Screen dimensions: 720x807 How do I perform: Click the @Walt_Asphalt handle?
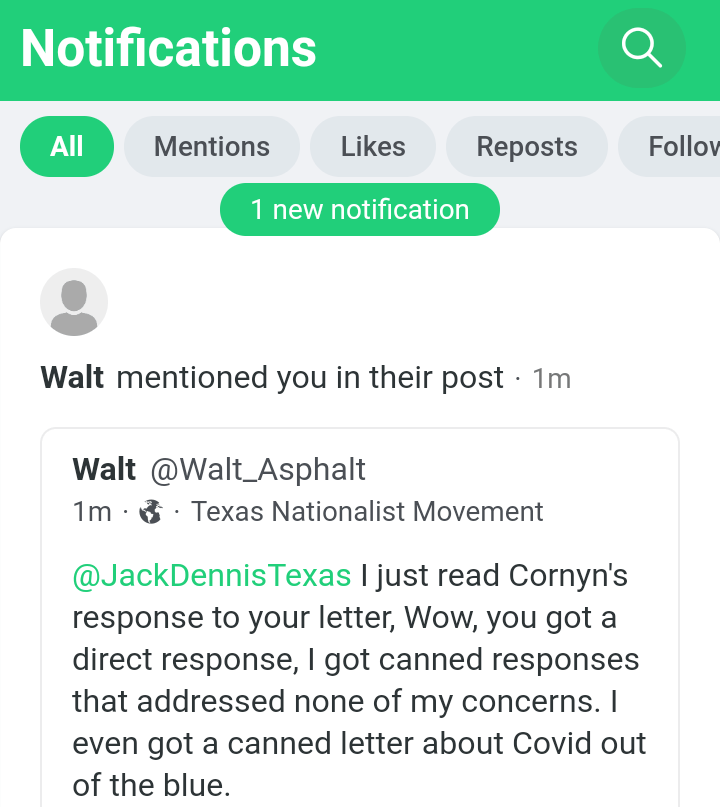coord(258,469)
